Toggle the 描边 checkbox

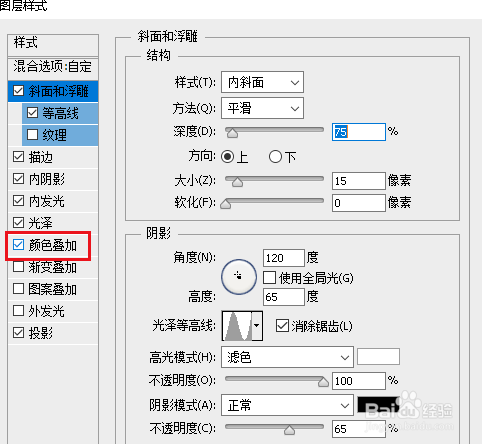tap(18, 157)
